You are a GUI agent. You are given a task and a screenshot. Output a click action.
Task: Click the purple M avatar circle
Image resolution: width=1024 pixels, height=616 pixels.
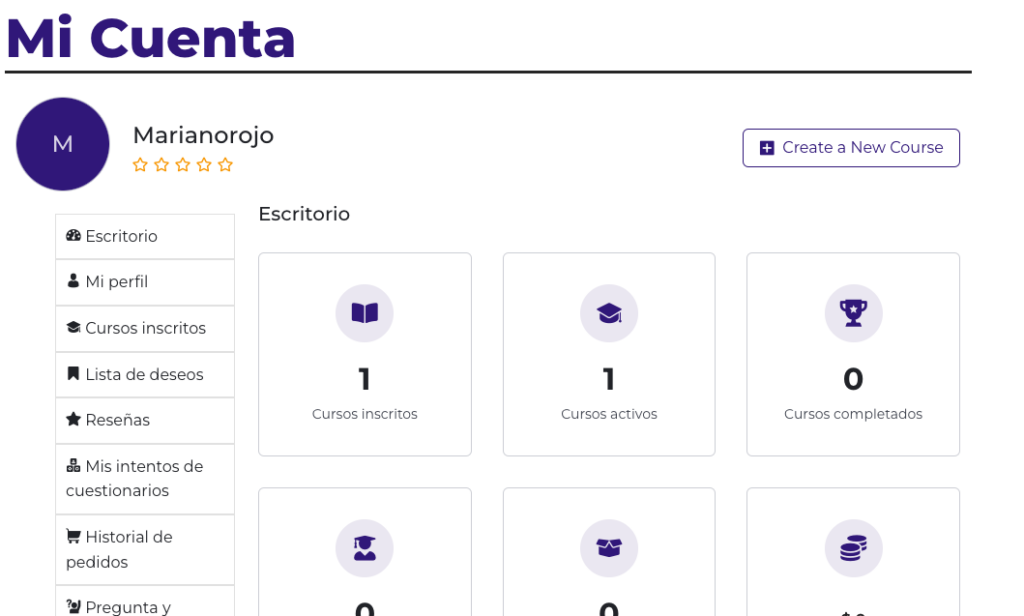(63, 144)
